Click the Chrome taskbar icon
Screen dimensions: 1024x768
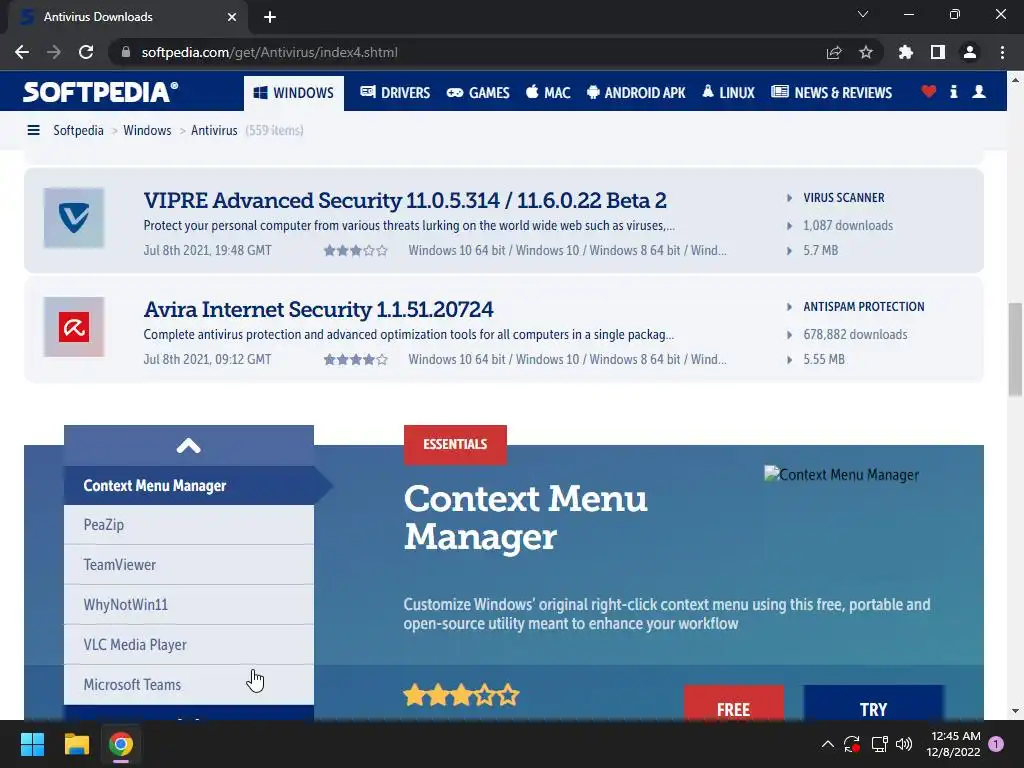point(121,744)
